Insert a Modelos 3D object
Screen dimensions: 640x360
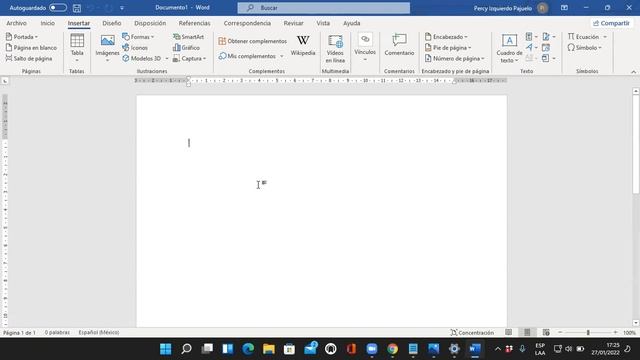(x=142, y=58)
